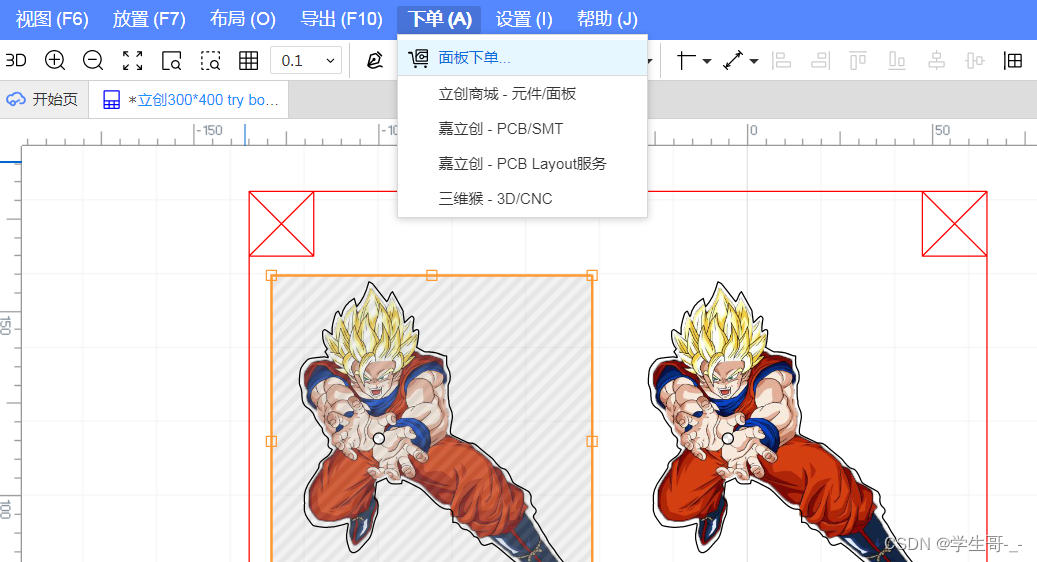Click the zoom-to-selection dashed box icon

[x=210, y=61]
